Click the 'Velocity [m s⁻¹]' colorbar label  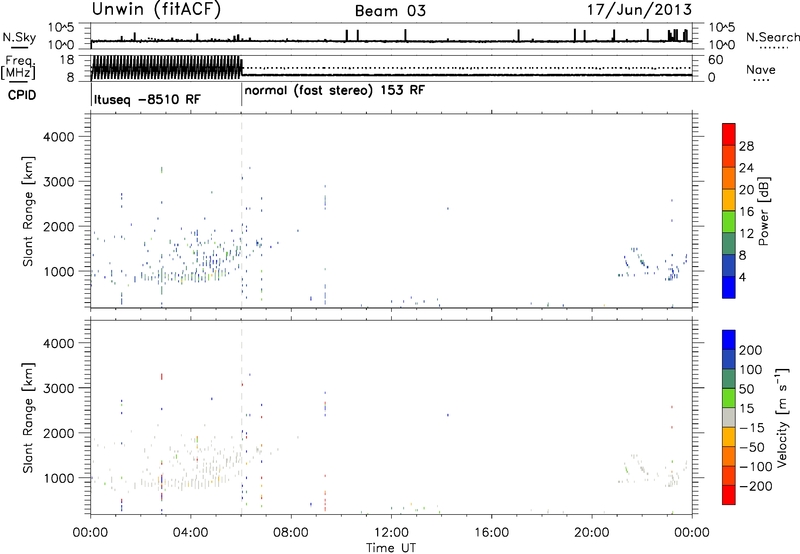pos(782,417)
